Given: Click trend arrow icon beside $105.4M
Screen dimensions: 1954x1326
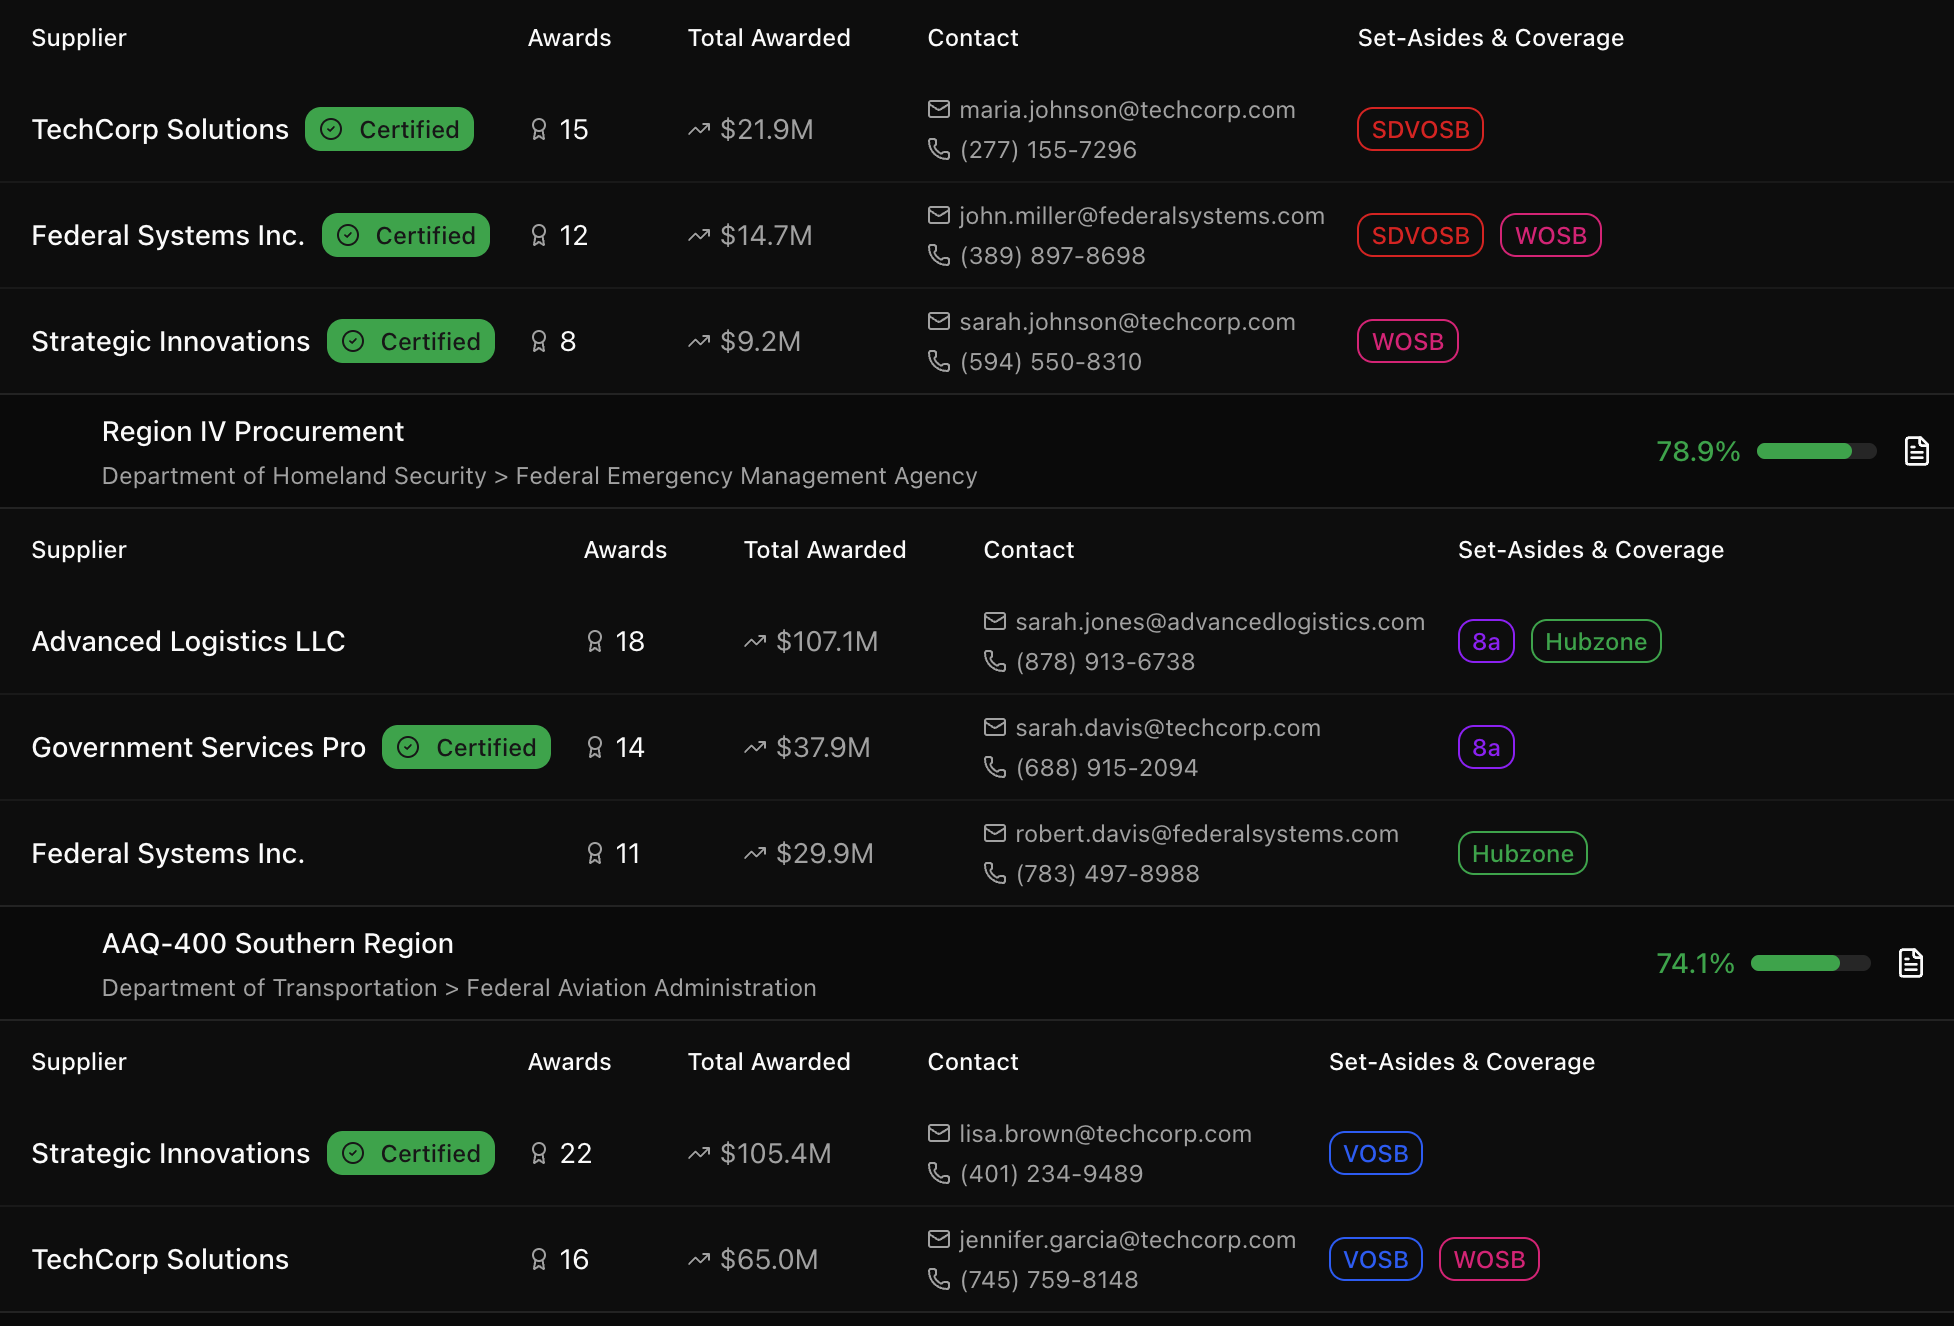Looking at the screenshot, I should (699, 1153).
